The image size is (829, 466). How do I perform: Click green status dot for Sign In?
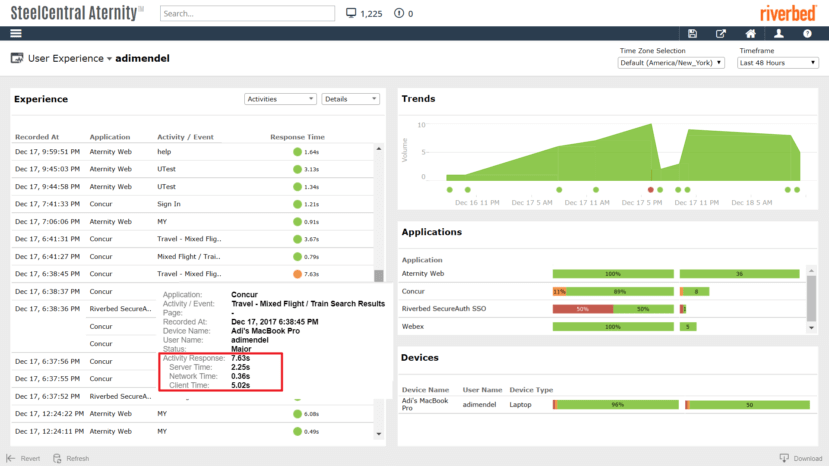(297, 204)
